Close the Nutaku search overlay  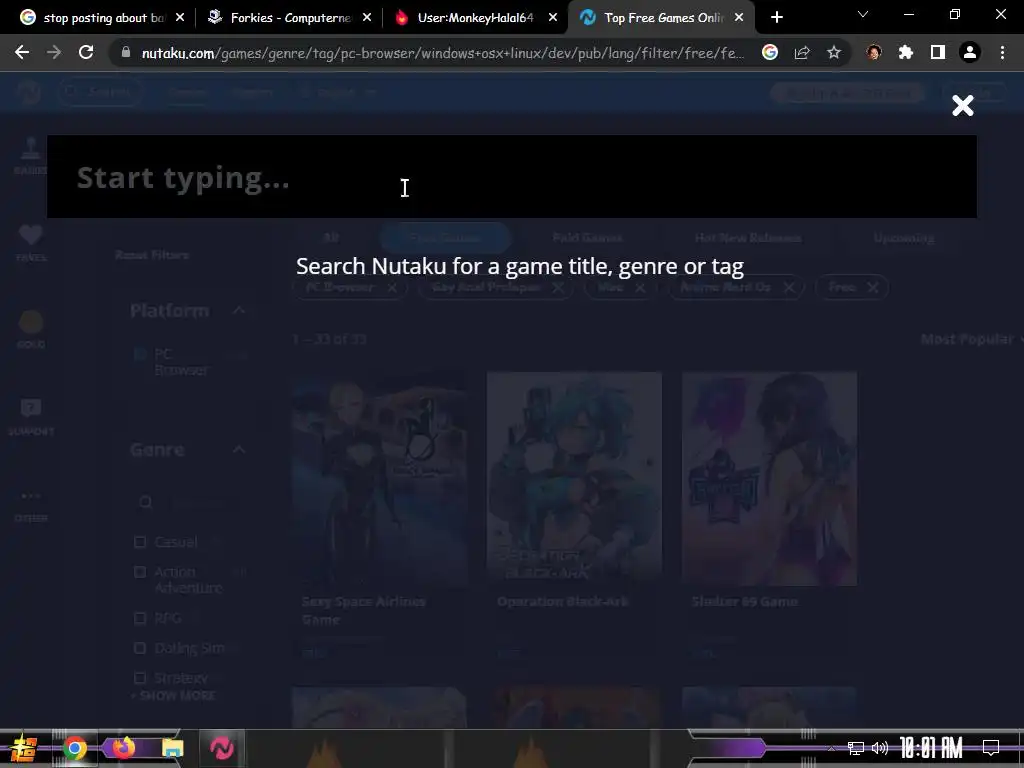[963, 105]
